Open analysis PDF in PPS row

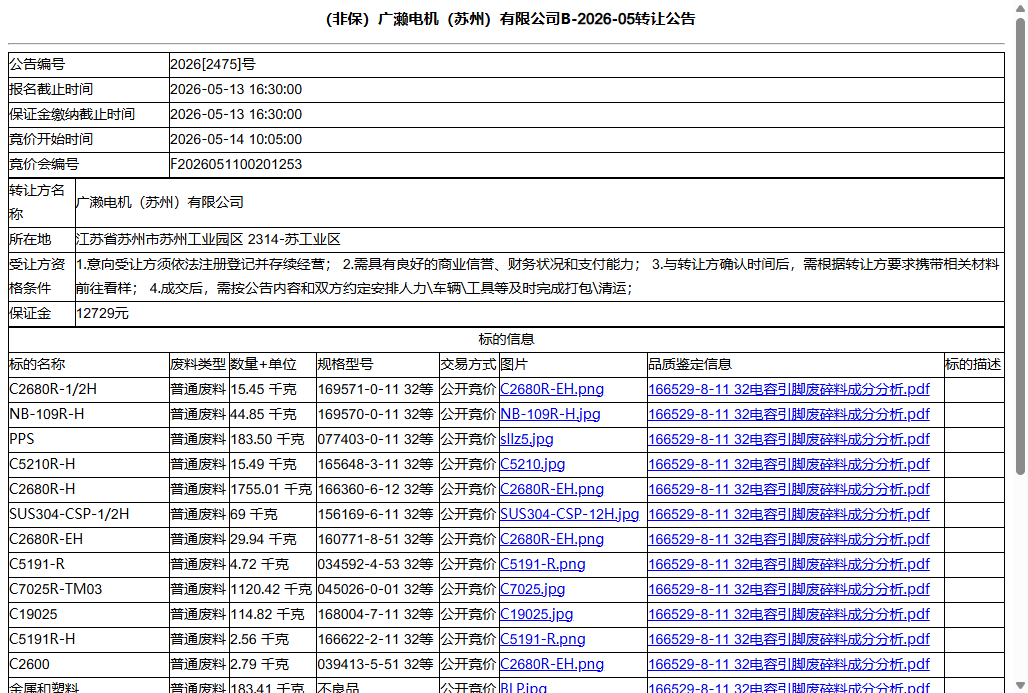789,439
